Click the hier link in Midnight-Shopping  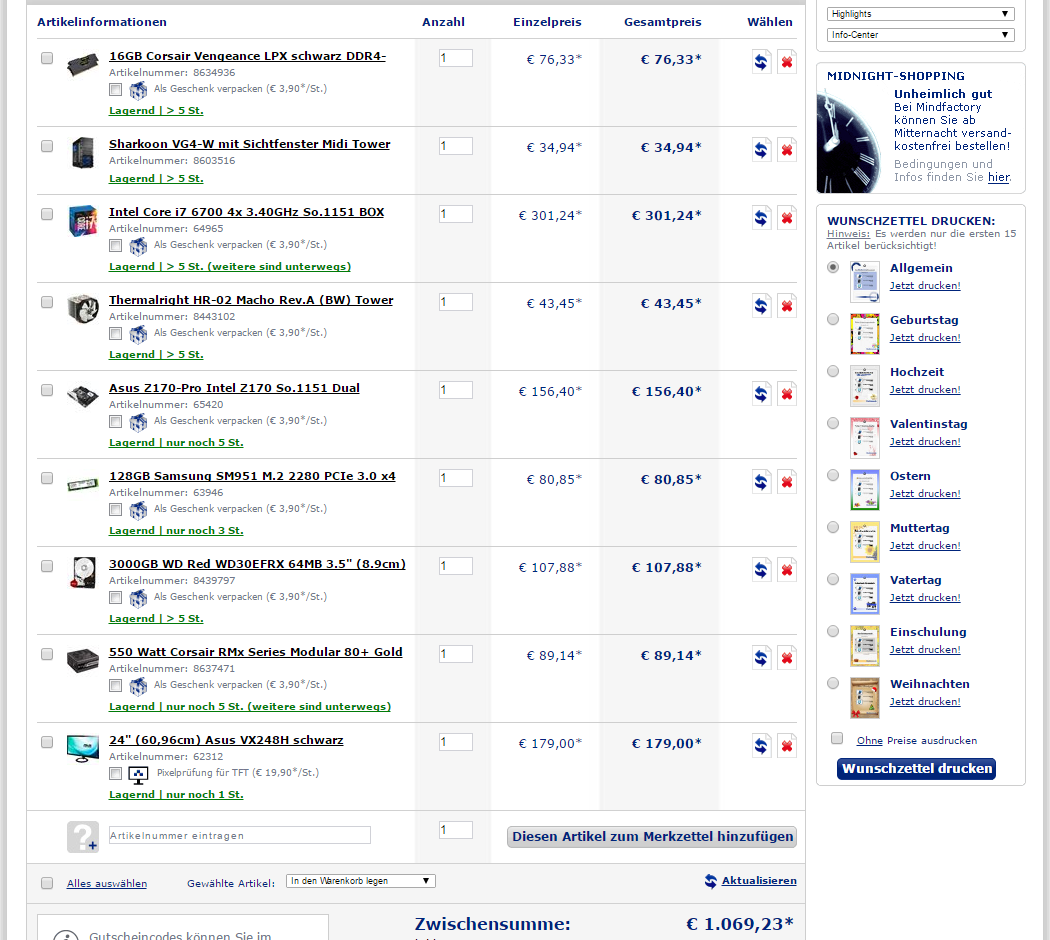pyautogui.click(x=998, y=177)
